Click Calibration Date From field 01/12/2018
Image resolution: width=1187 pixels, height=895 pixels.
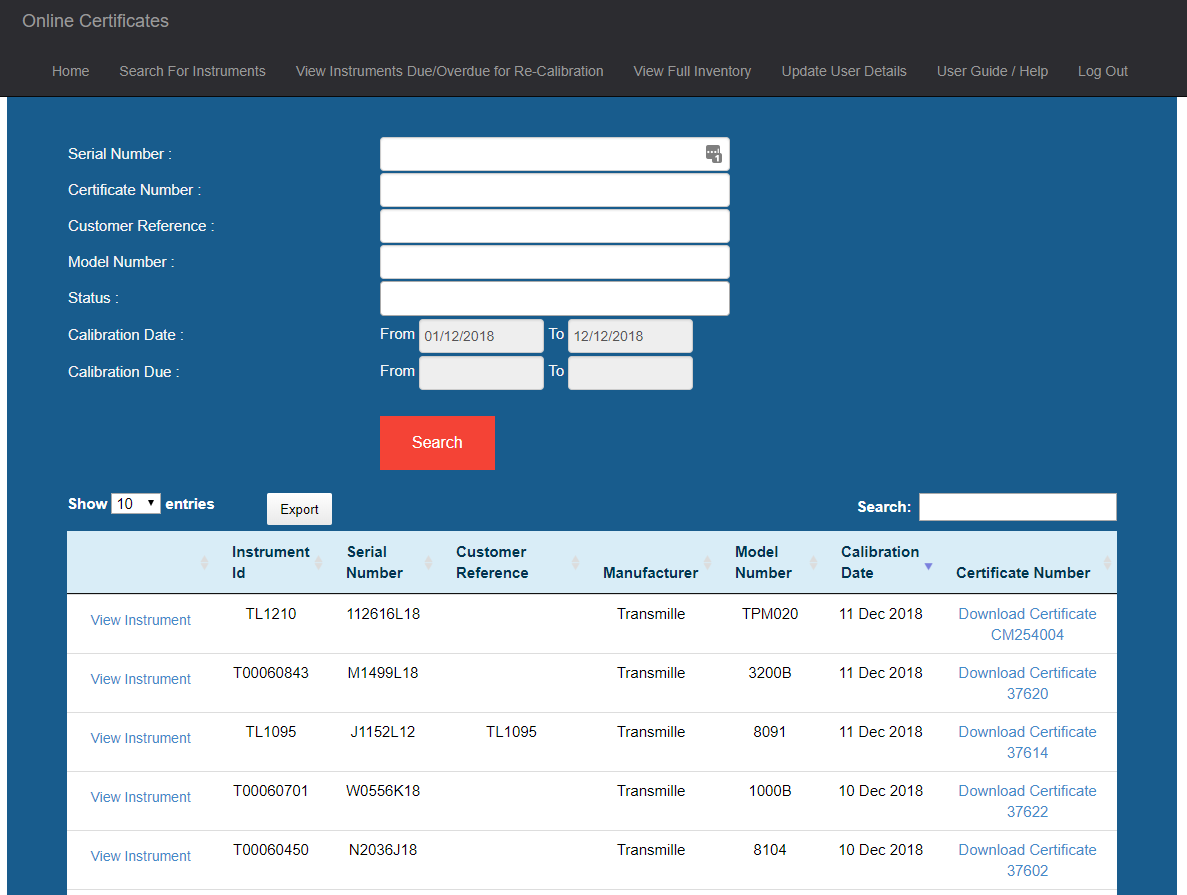pos(481,336)
